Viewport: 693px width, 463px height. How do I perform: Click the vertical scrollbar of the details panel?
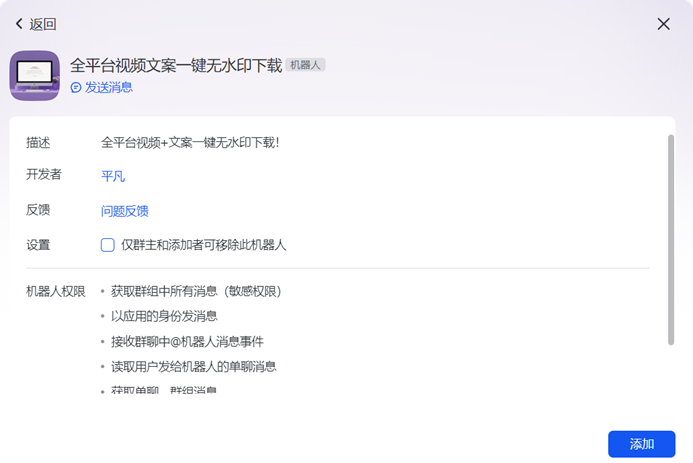click(671, 240)
